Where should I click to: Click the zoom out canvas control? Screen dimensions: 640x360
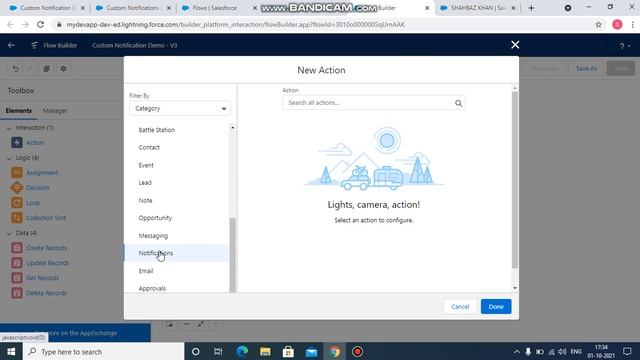tap(187, 324)
